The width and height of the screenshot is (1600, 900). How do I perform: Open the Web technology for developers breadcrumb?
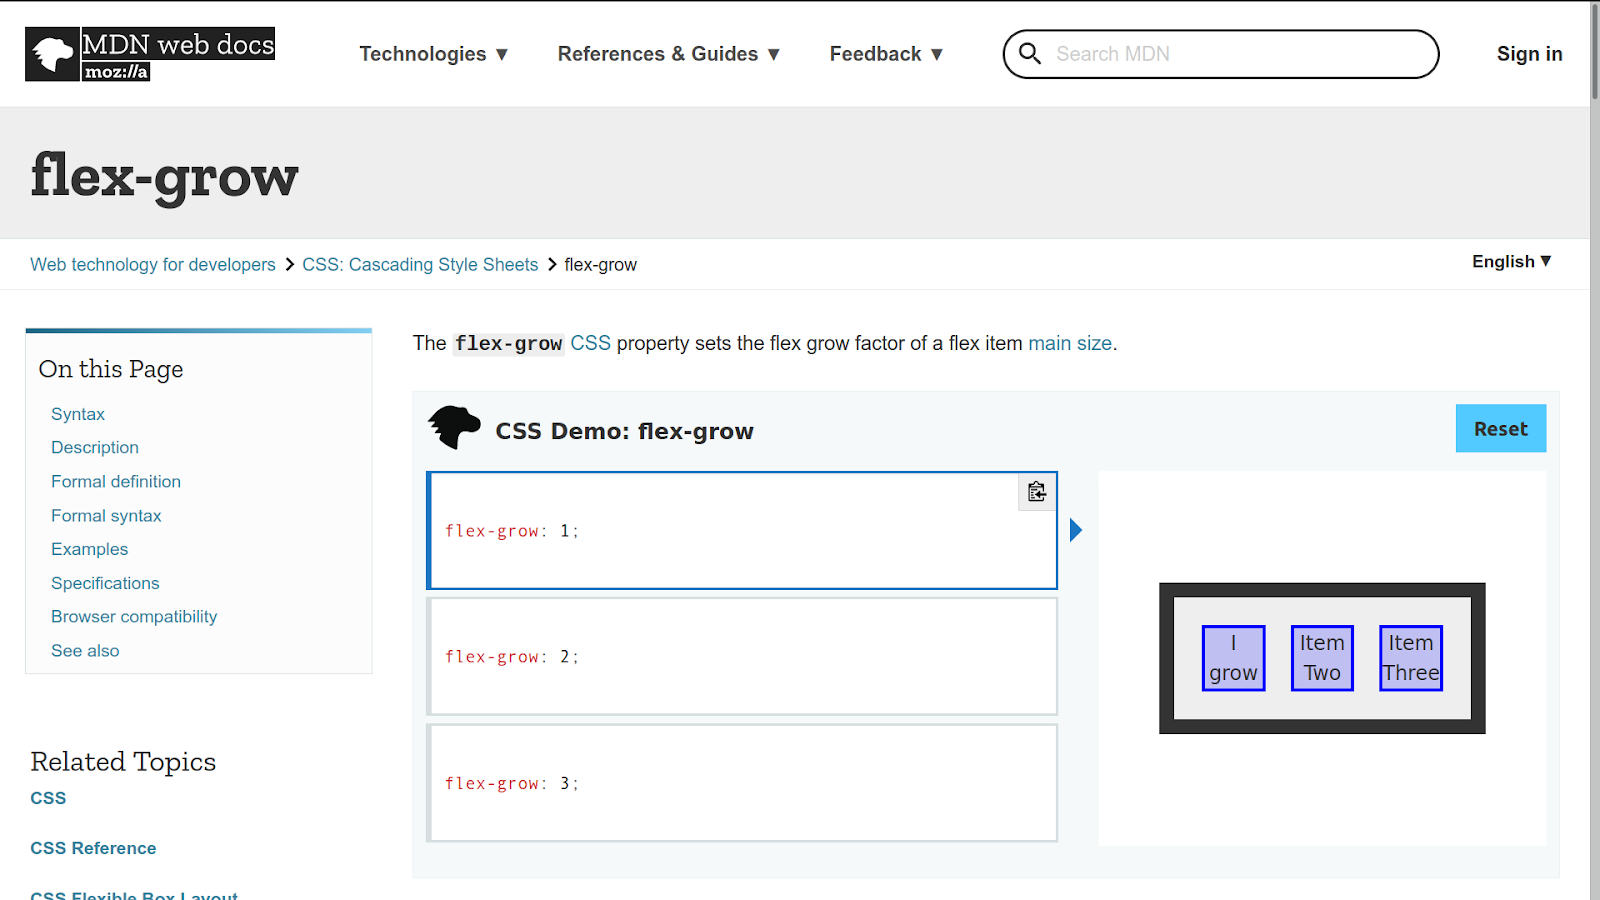(x=152, y=264)
